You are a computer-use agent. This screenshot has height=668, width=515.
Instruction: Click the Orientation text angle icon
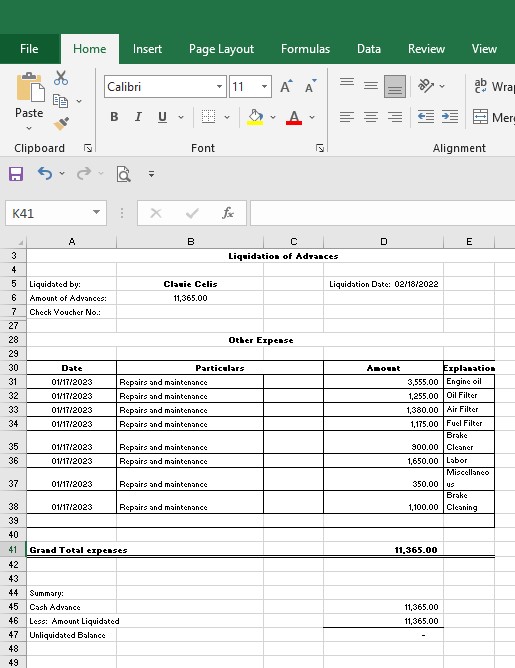[426, 86]
